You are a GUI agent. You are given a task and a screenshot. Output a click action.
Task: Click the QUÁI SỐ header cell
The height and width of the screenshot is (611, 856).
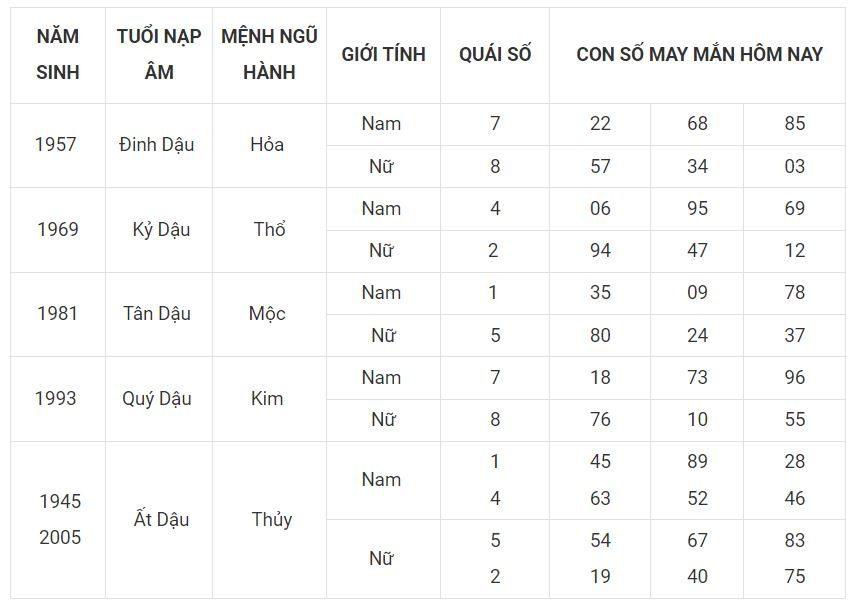click(x=495, y=55)
